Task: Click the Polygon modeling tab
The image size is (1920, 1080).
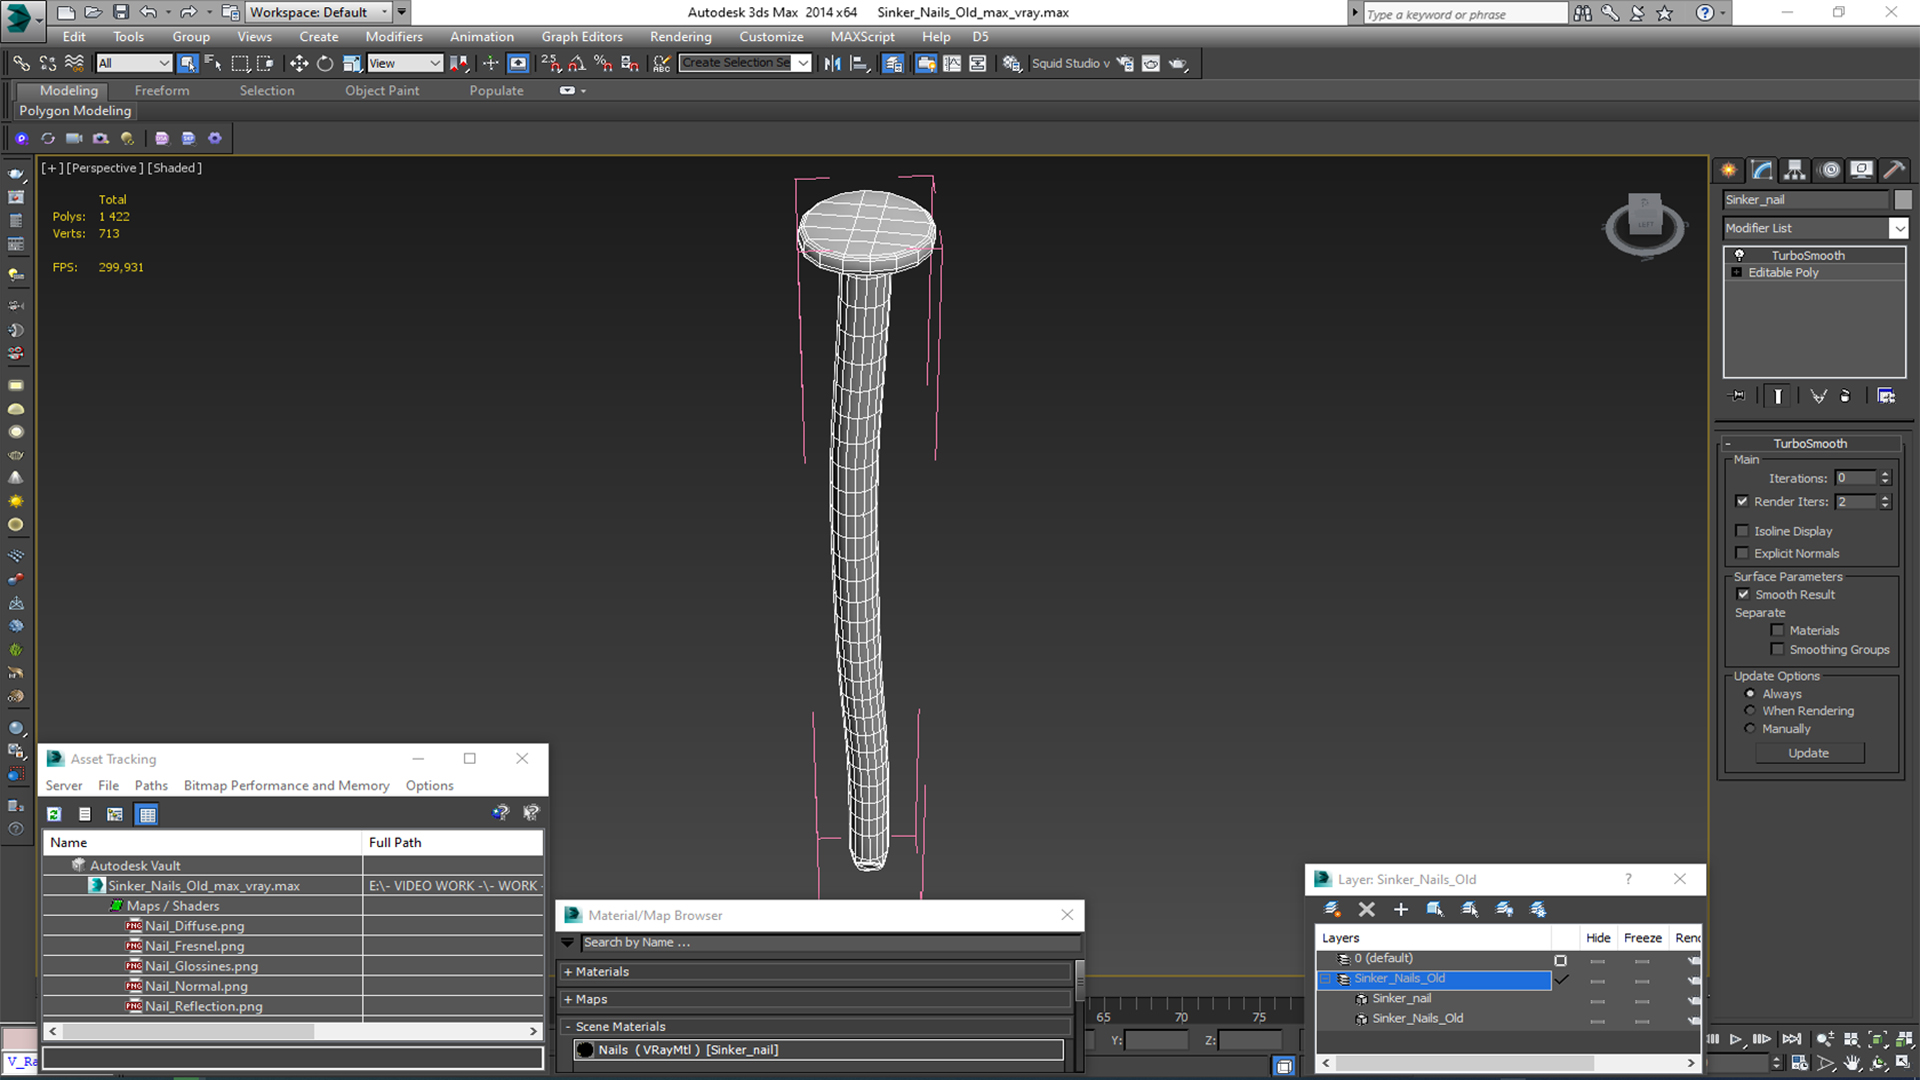Action: [x=75, y=109]
